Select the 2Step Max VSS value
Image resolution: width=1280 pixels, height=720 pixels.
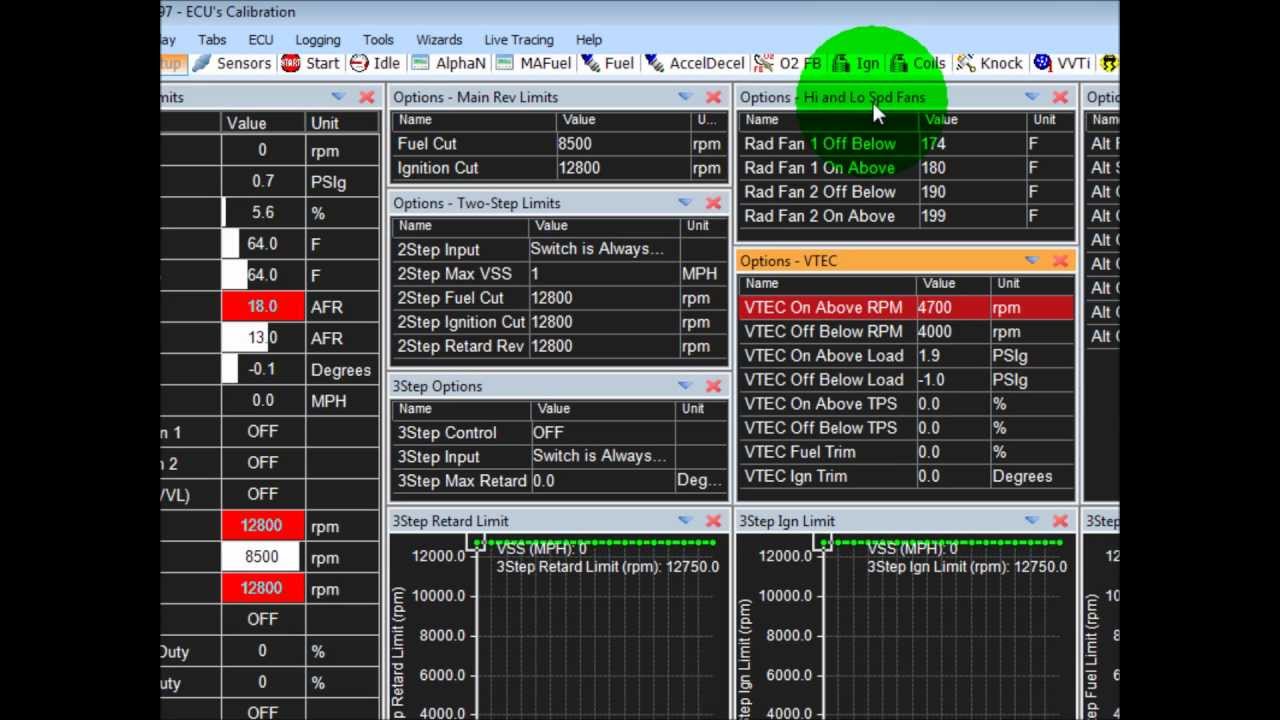603,273
